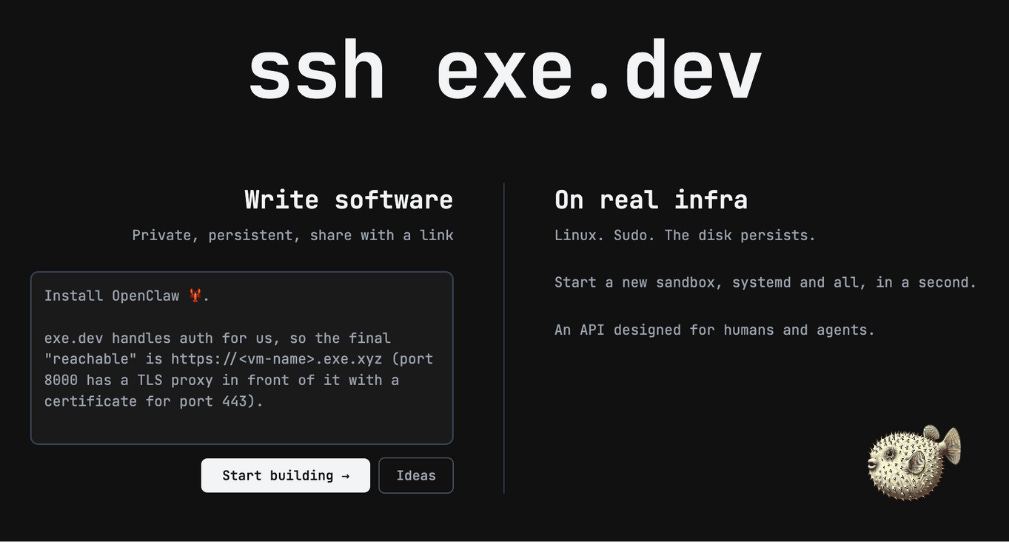This screenshot has height=544, width=1009.
Task: Click the https://<vm-name>.exe.xyz URL text
Action: [277, 359]
